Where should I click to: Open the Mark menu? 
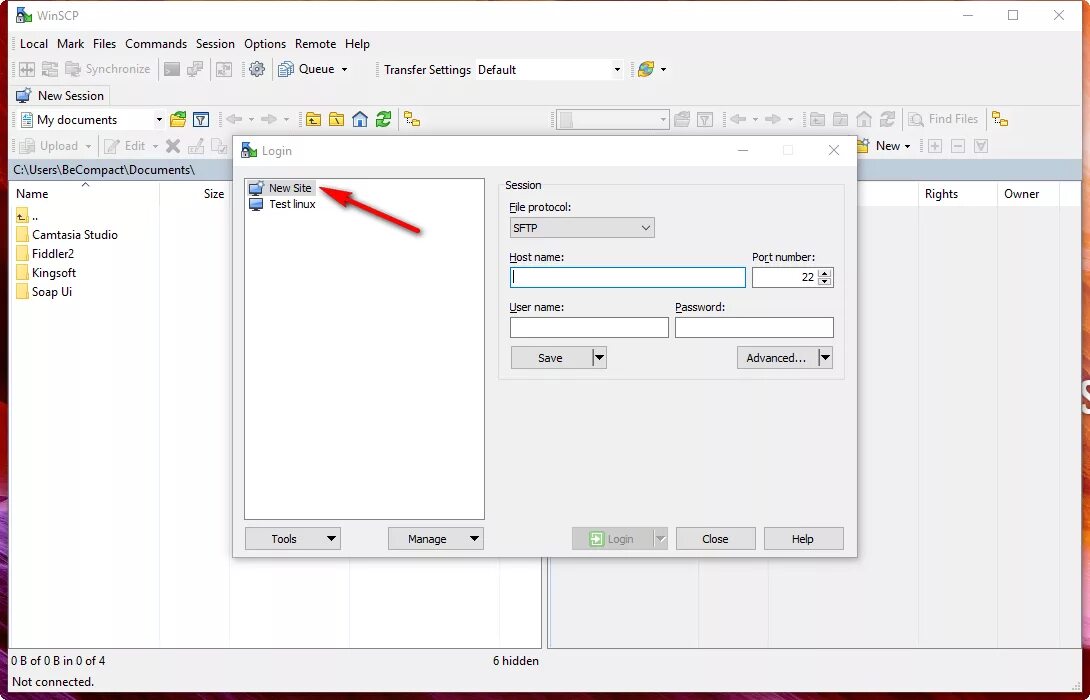point(70,44)
